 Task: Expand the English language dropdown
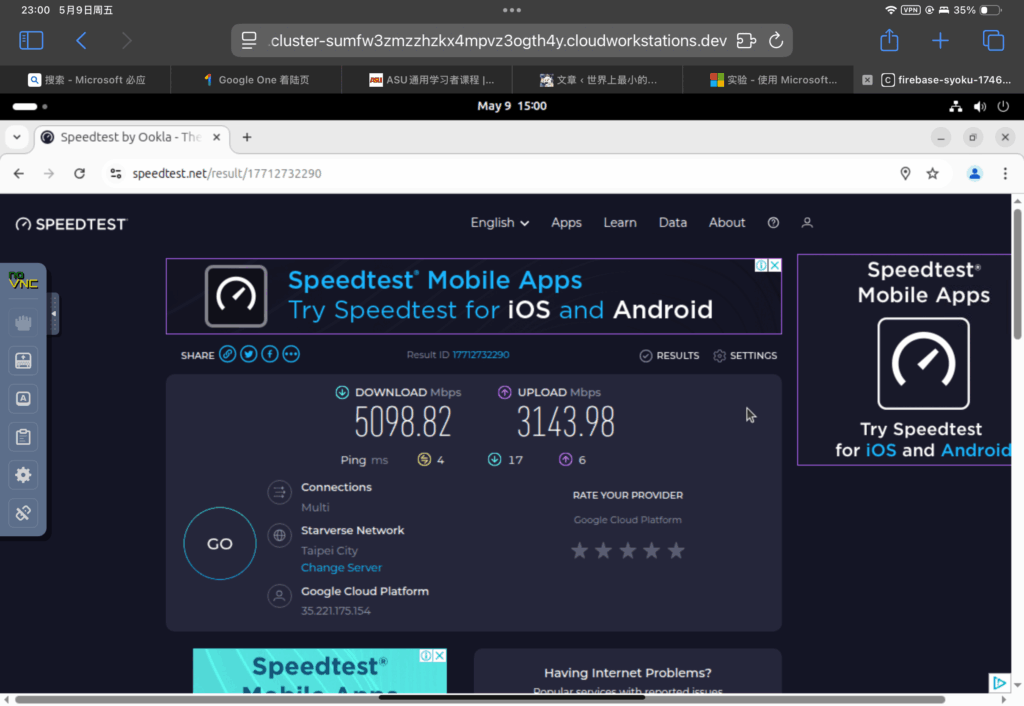[500, 223]
